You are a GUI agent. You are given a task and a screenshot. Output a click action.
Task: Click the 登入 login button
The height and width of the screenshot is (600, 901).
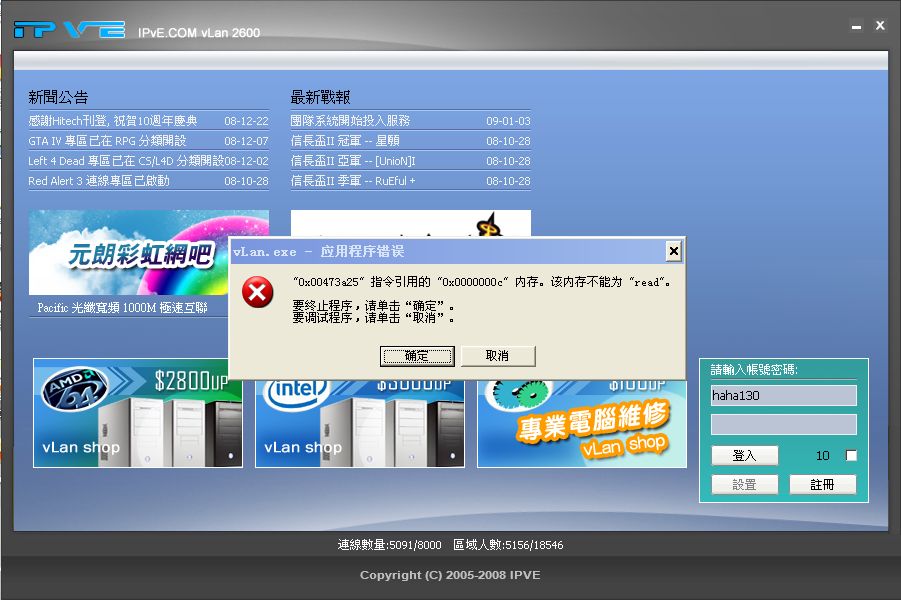[x=745, y=455]
